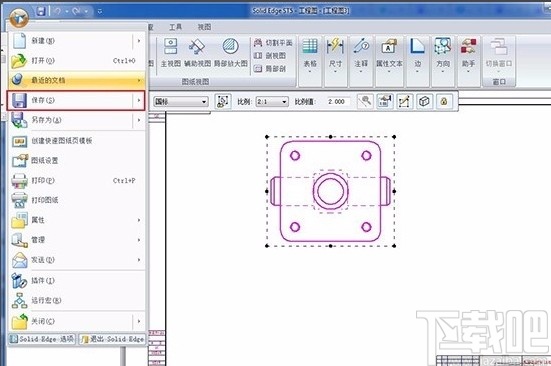551x366 pixels.
Task: Click the magnifier icon in command bar
Action: (365, 102)
